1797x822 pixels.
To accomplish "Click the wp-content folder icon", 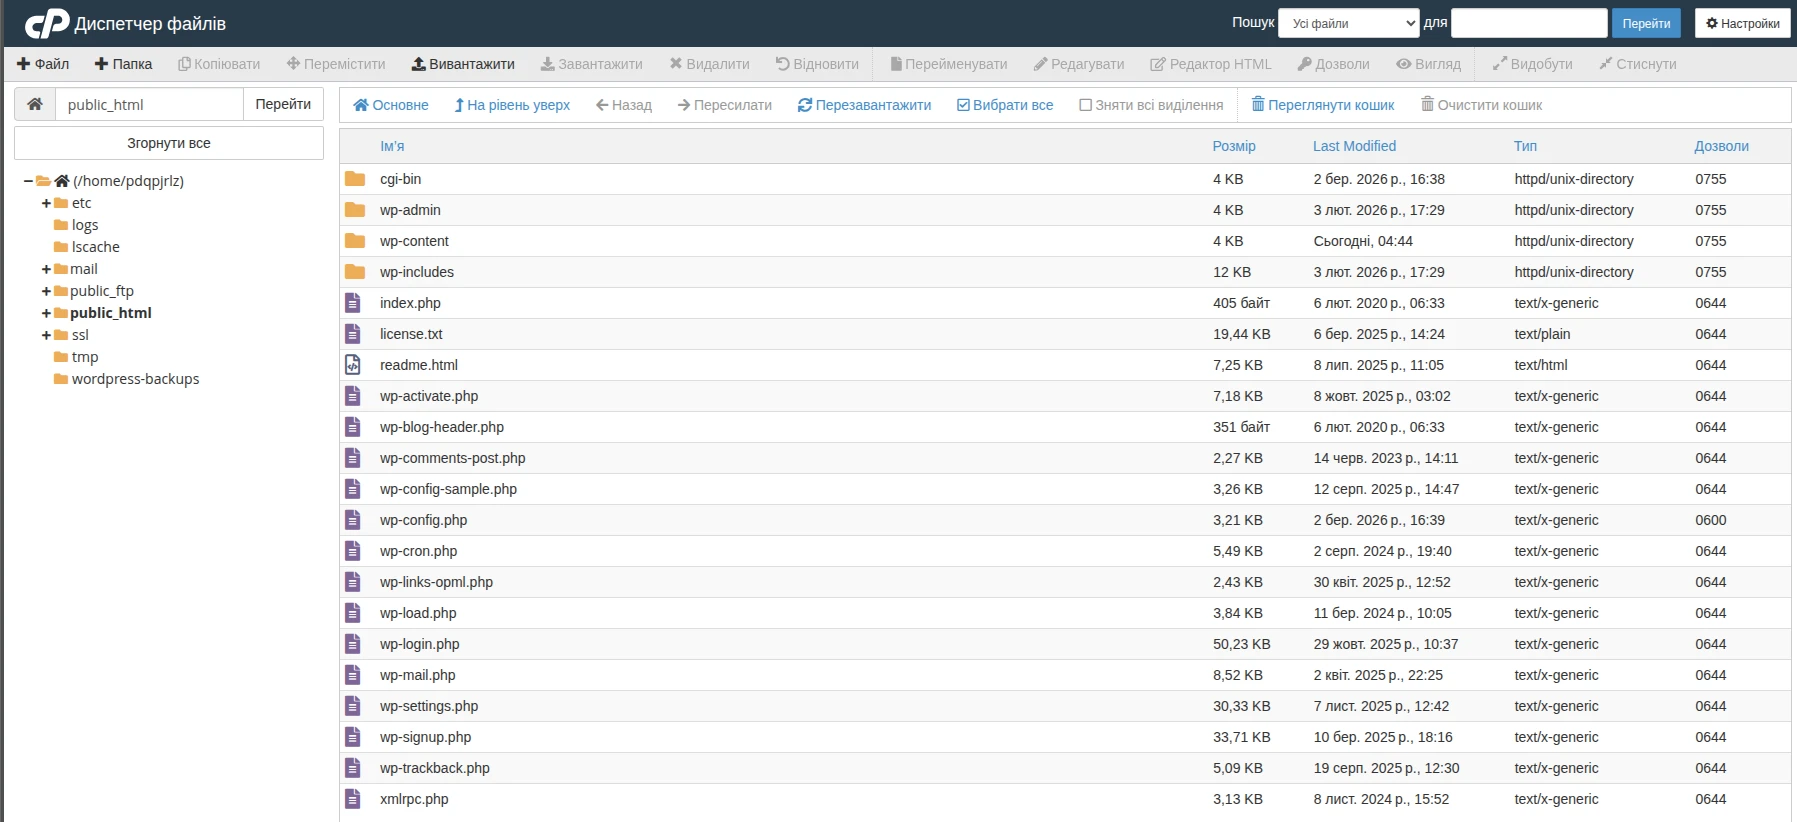I will [x=355, y=241].
